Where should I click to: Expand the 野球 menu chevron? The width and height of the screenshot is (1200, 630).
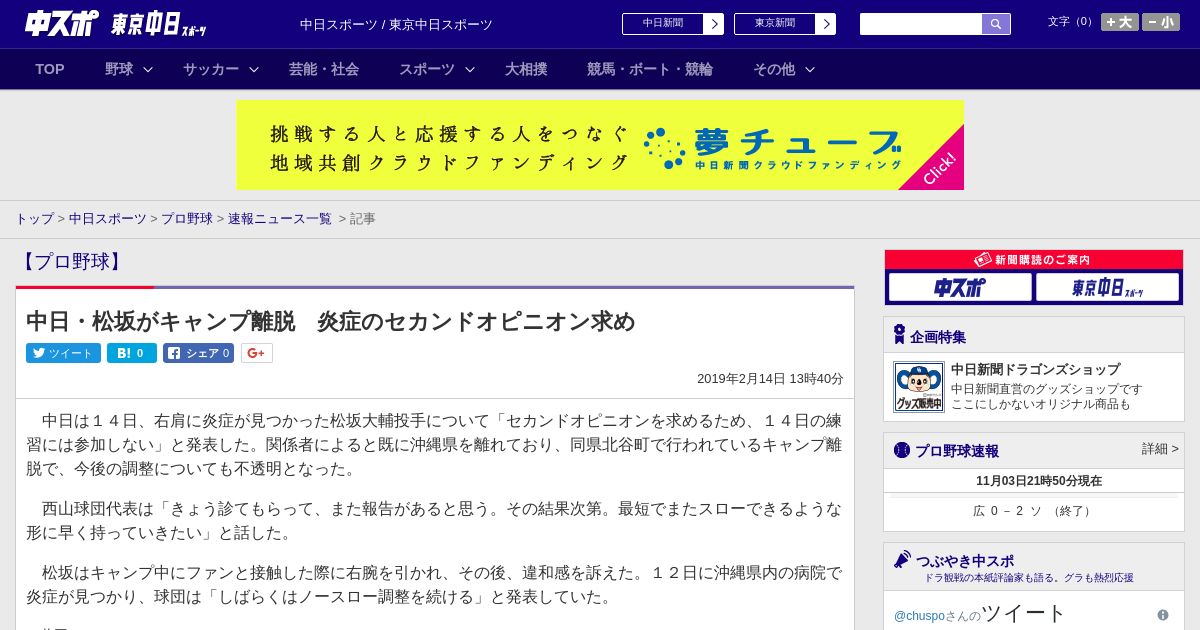pos(148,69)
